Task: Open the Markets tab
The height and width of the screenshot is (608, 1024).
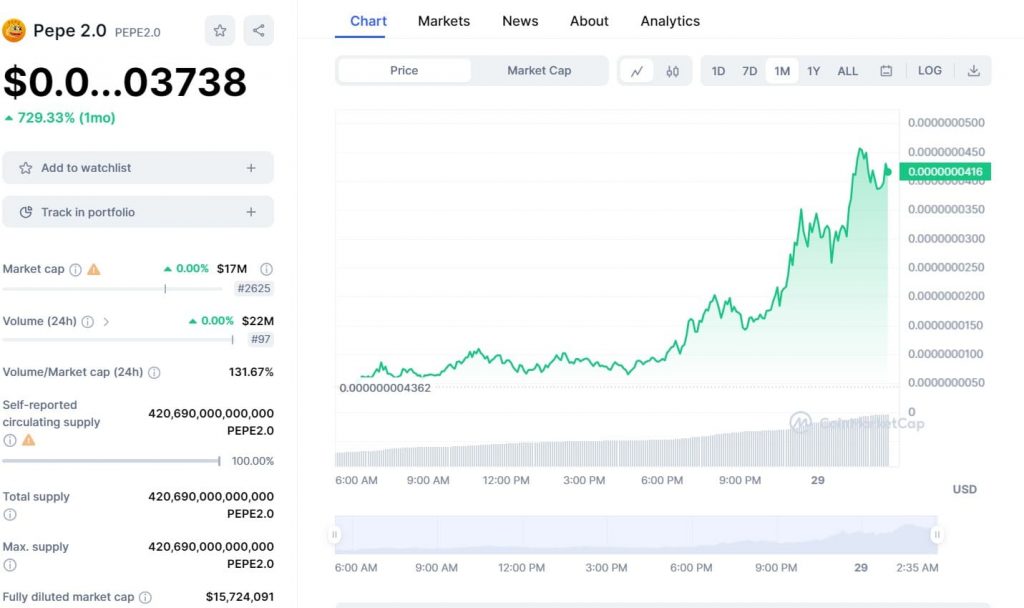Action: [443, 20]
